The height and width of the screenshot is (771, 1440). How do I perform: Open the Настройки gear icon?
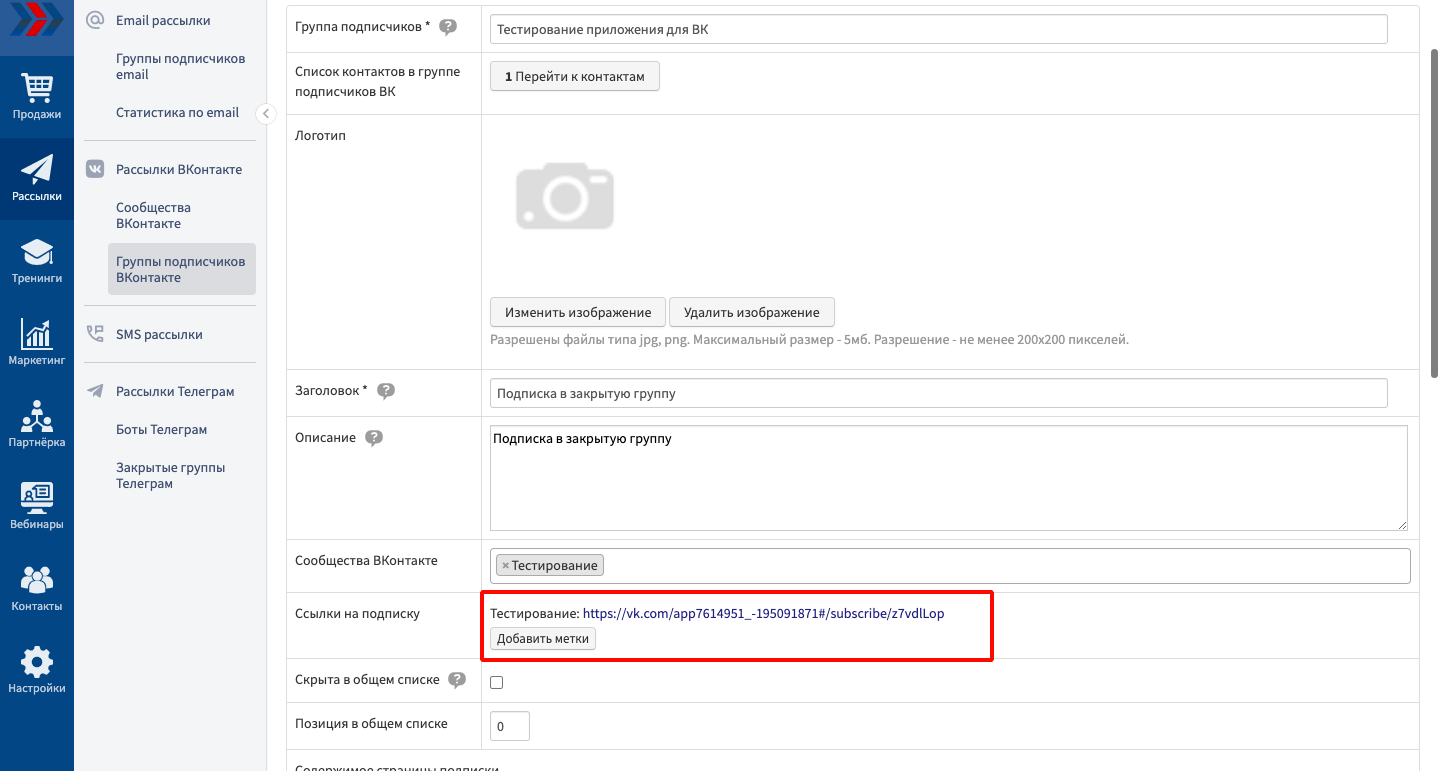point(37,670)
